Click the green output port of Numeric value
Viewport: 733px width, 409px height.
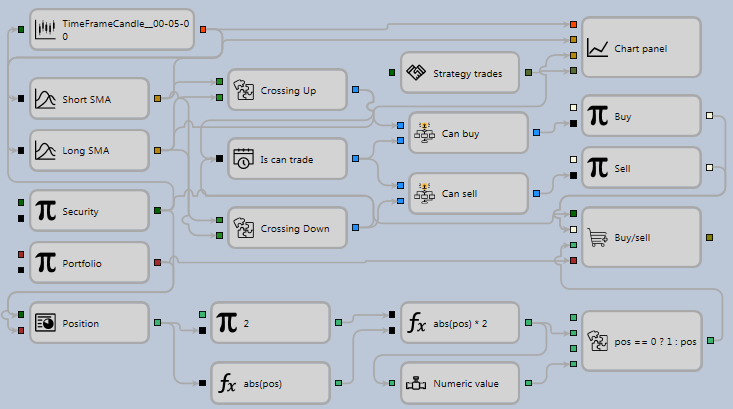pos(529,383)
